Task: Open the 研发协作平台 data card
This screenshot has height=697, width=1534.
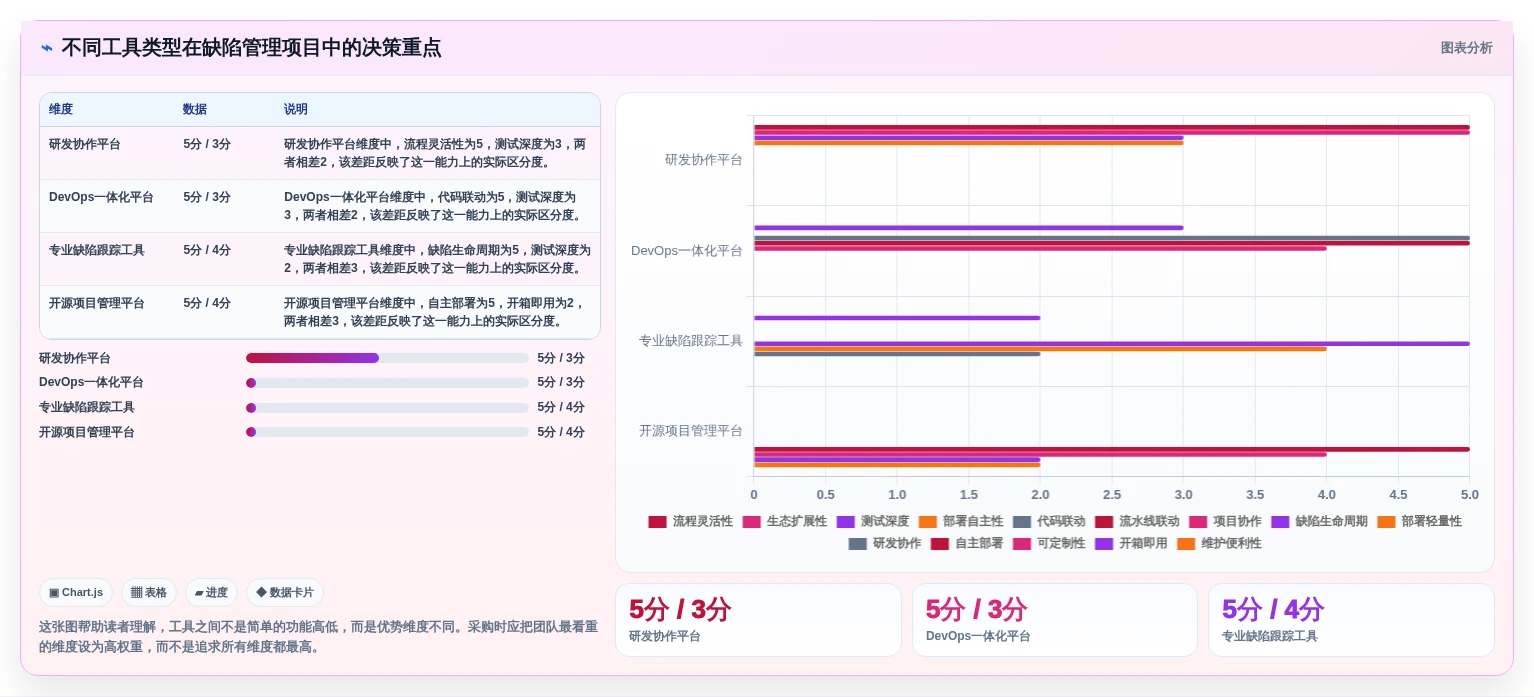Action: (758, 620)
